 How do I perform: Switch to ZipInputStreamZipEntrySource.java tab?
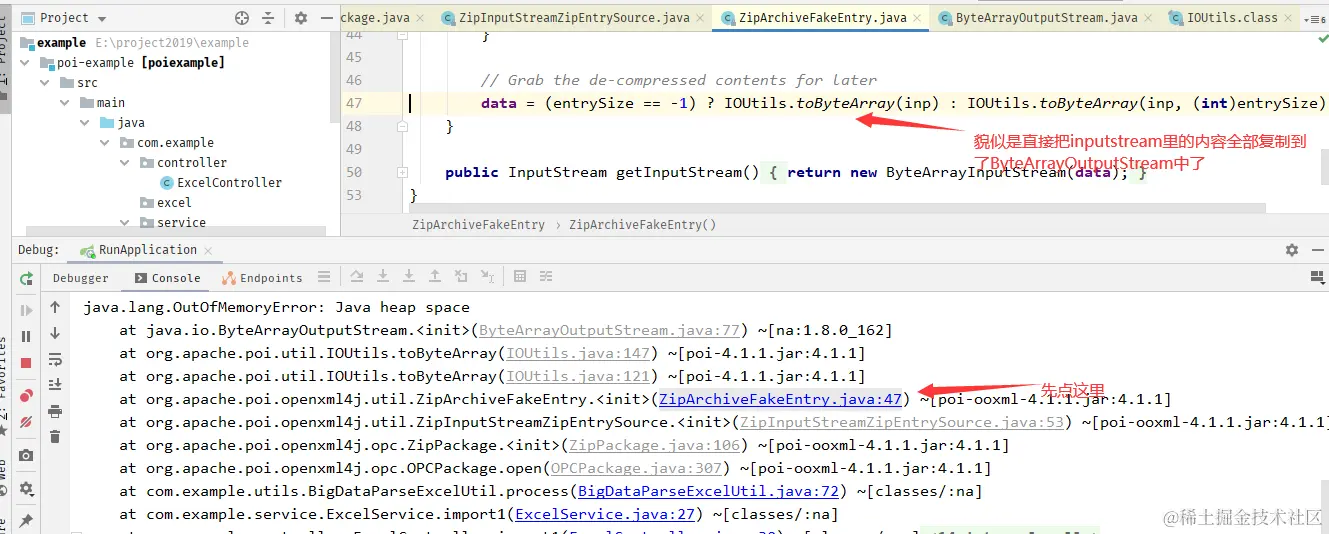click(575, 18)
